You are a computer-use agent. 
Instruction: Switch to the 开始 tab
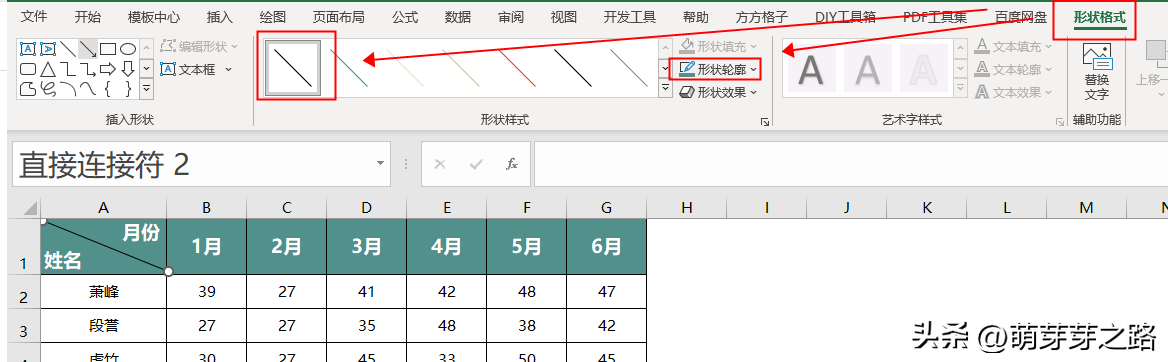89,16
